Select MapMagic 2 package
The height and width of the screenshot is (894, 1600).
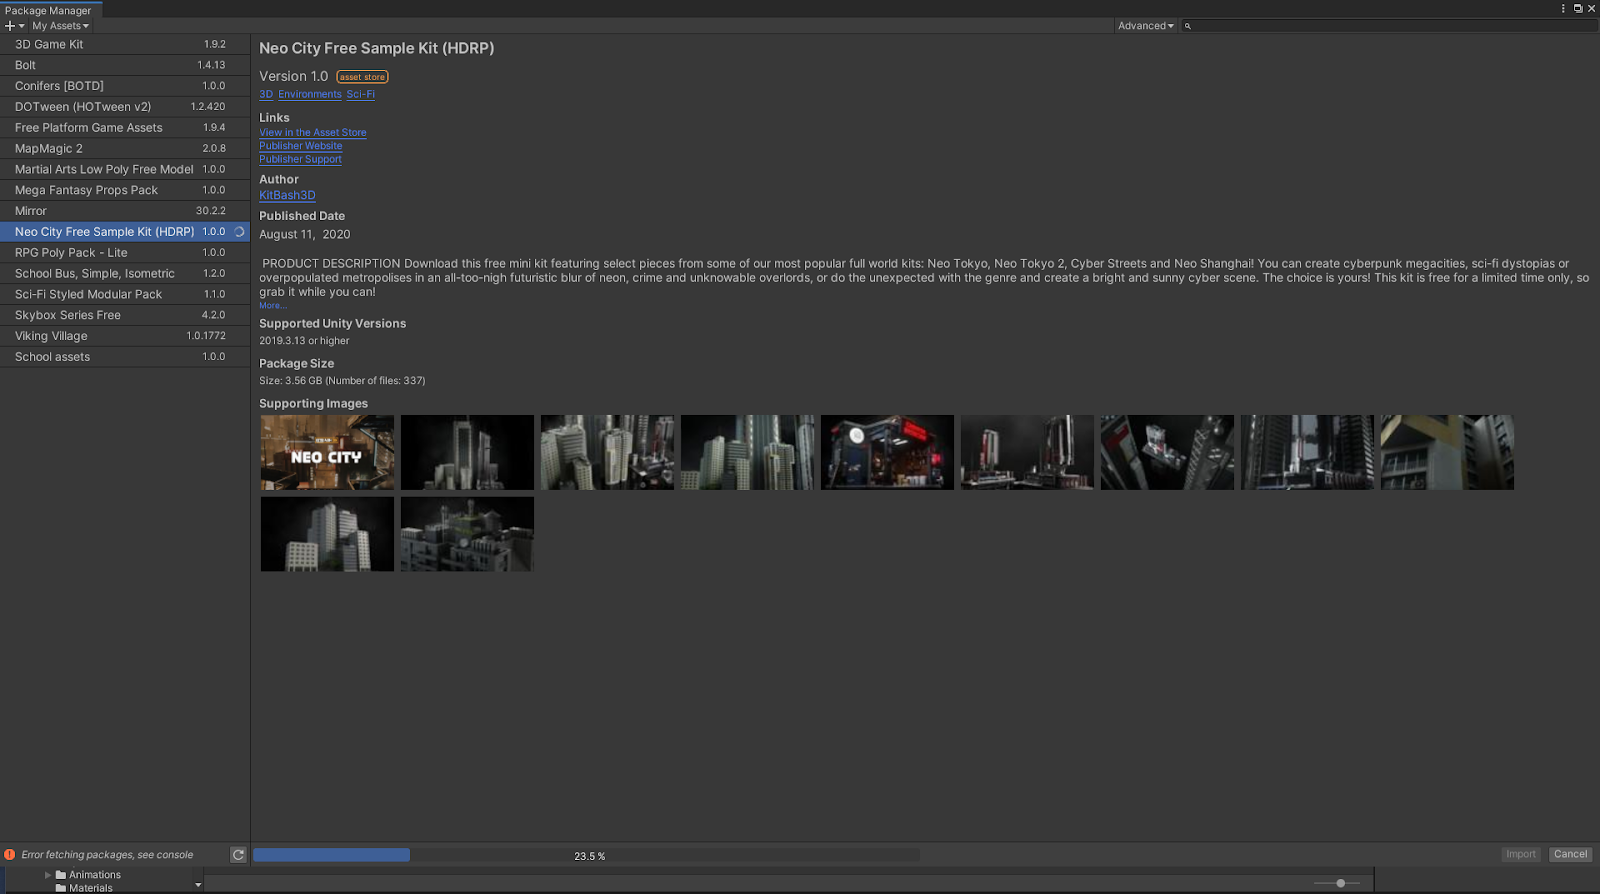coord(125,148)
